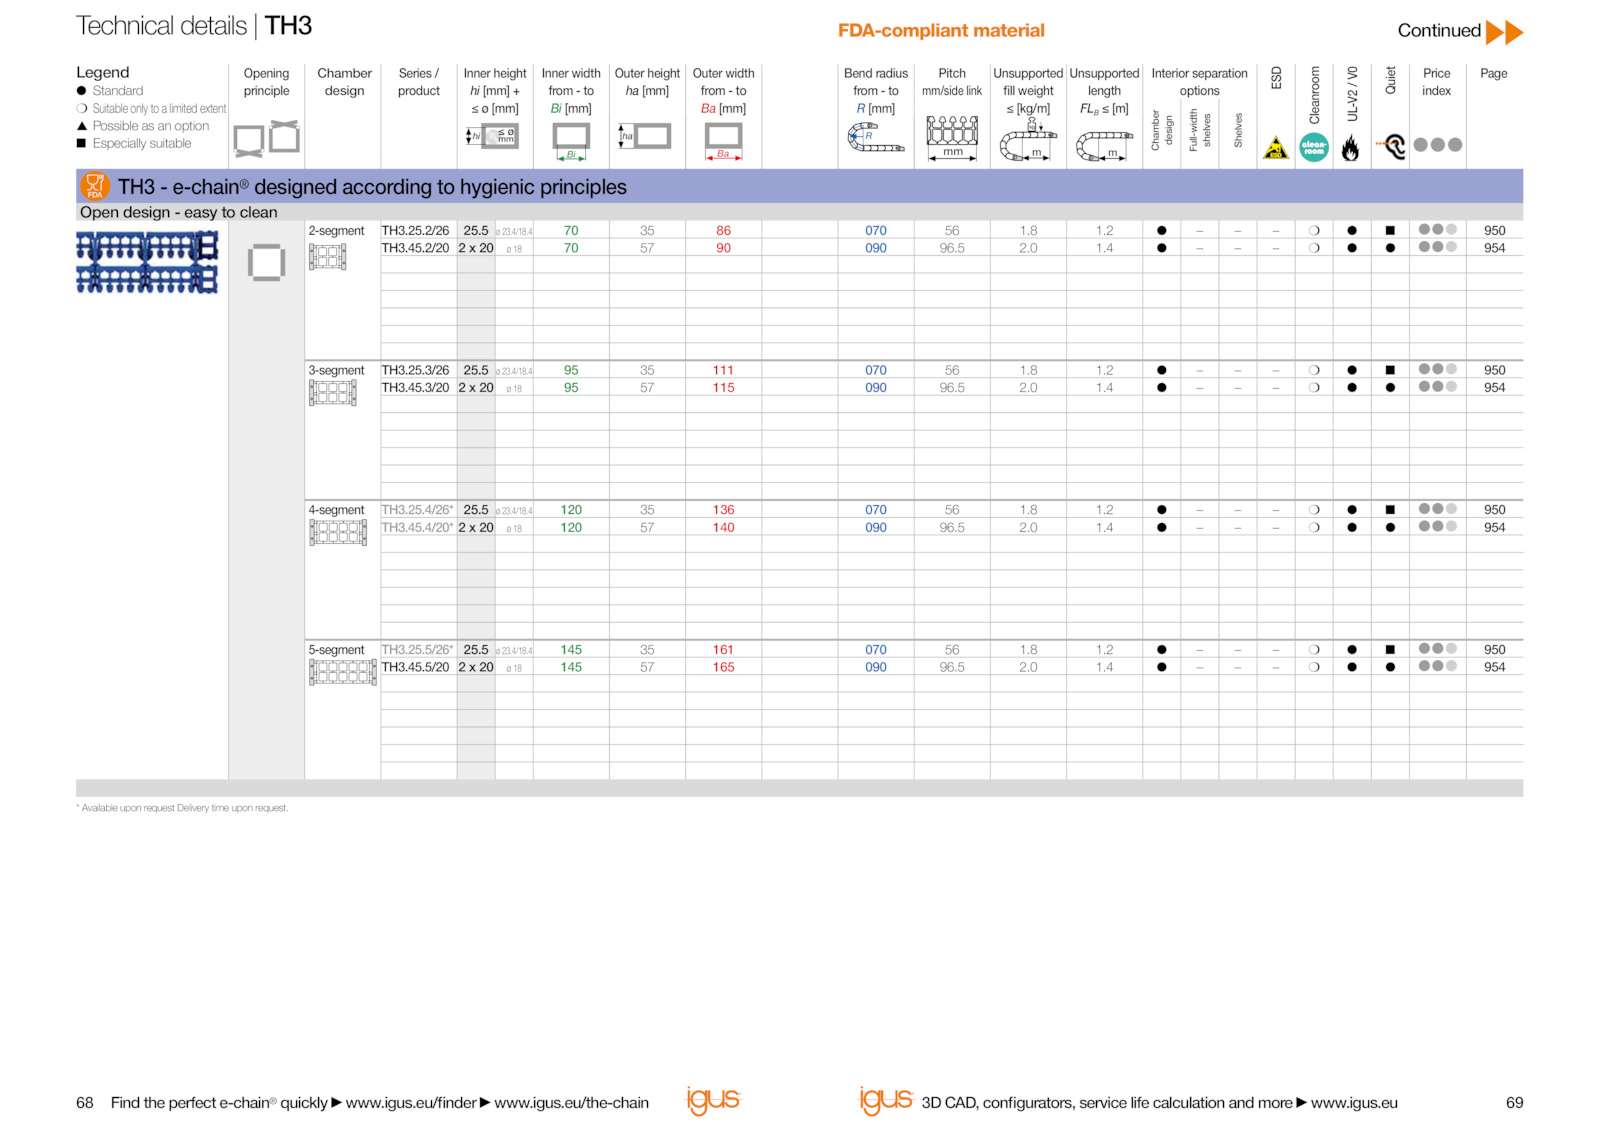Image resolution: width=1600 pixels, height=1131 pixels.
Task: Click the Series / product column header
Action: 418,82
